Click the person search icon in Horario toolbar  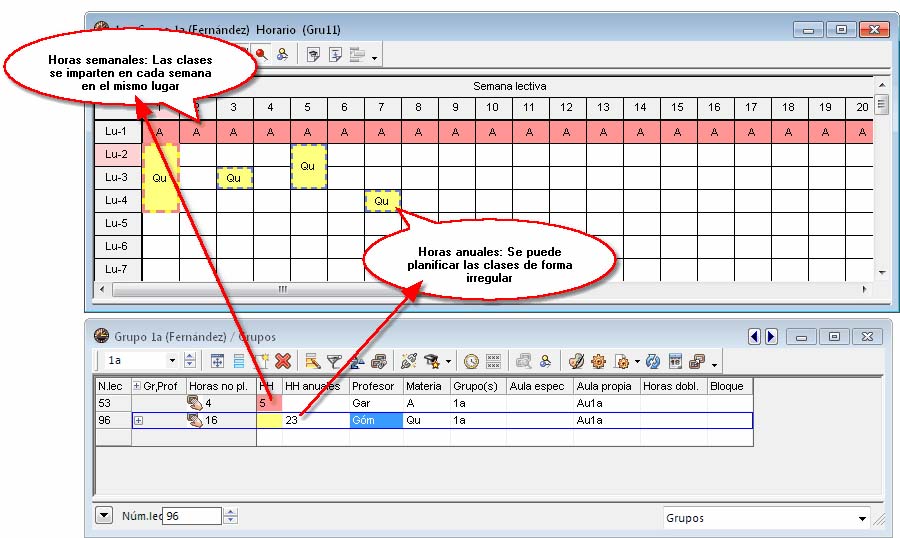tap(282, 55)
